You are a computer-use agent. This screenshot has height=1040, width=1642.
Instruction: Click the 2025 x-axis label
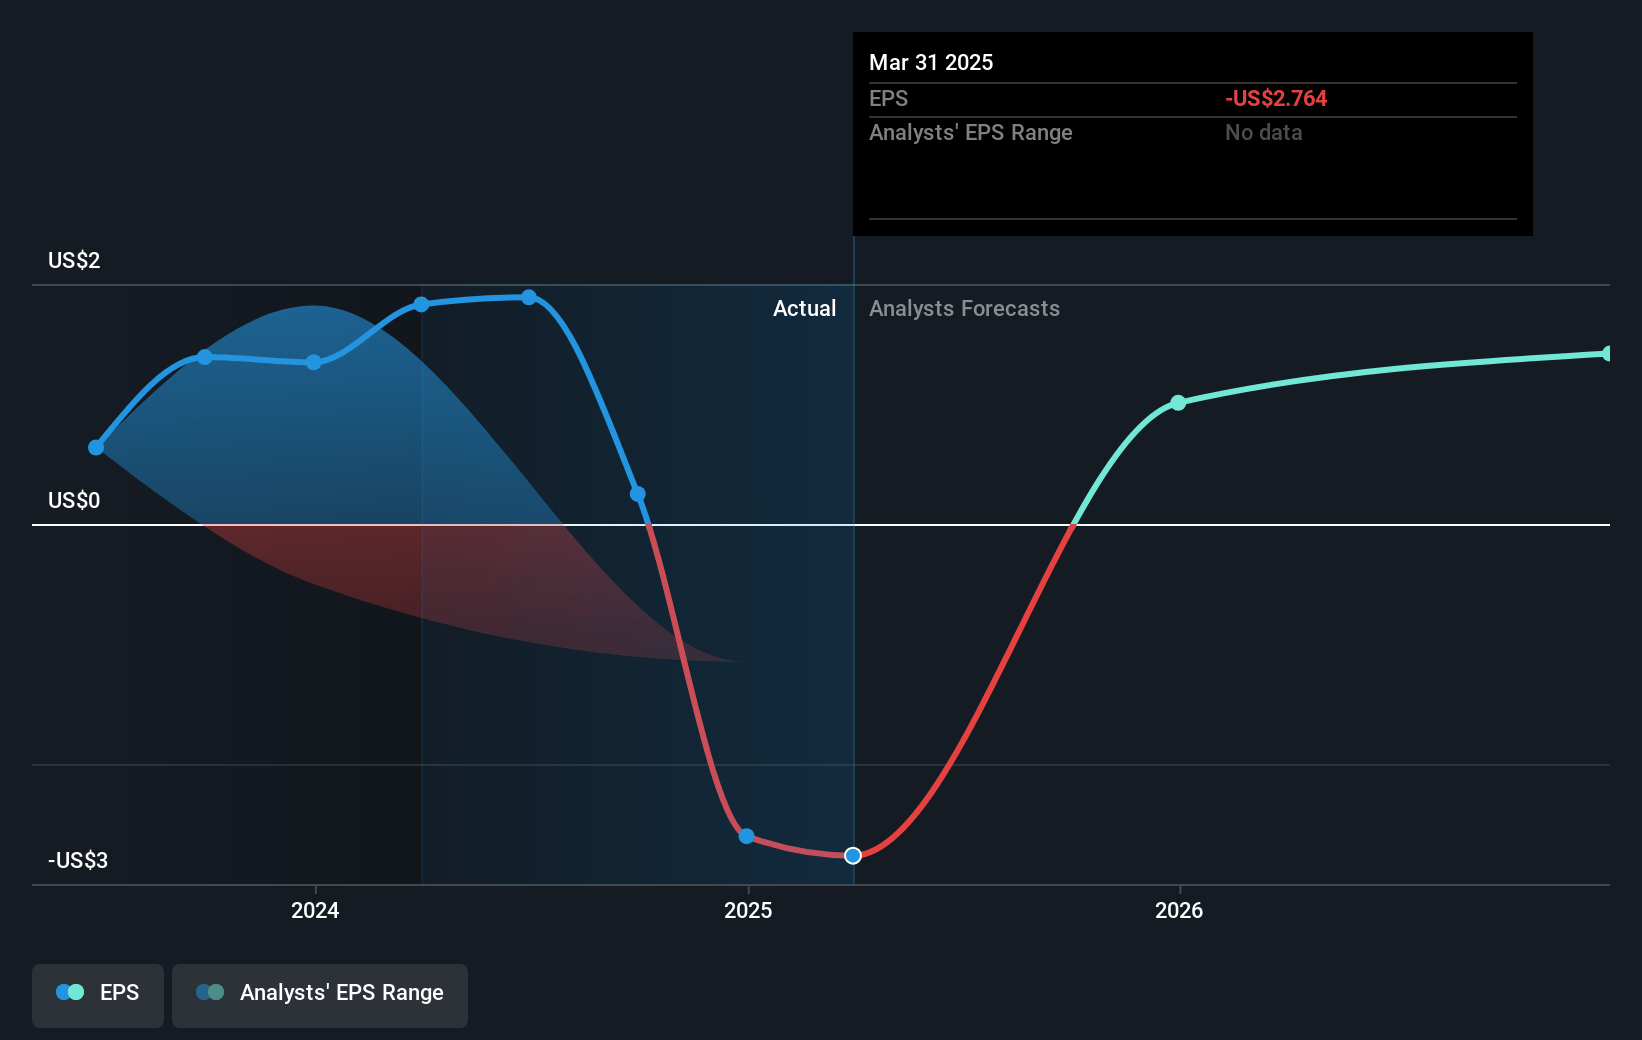coord(748,910)
